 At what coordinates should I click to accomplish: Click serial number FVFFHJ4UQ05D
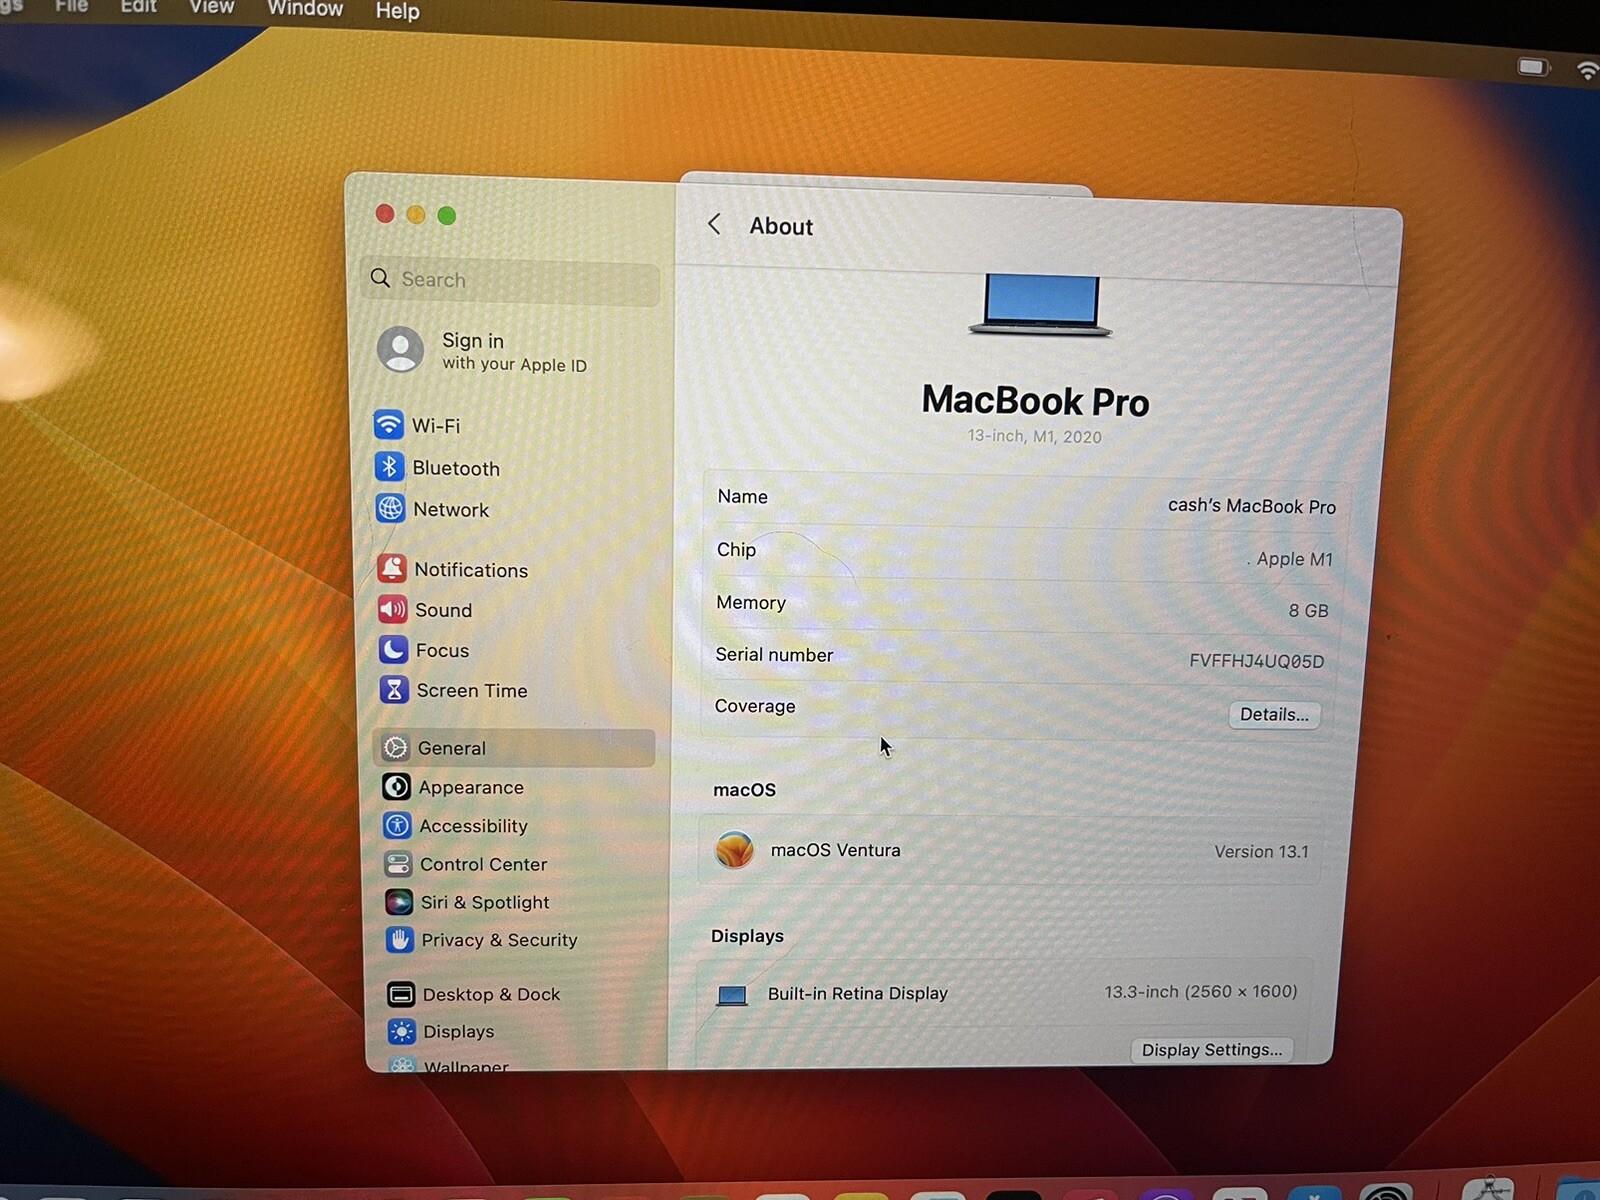(1256, 660)
